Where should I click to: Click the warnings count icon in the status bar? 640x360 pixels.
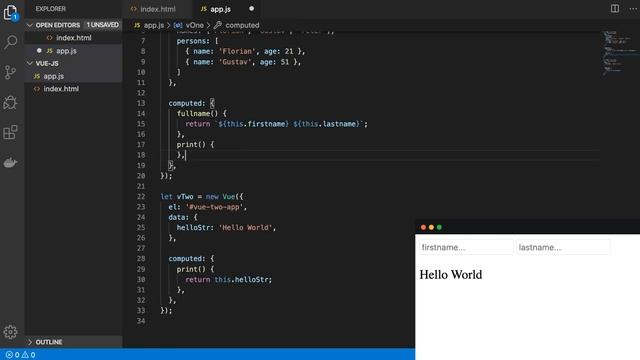25,355
